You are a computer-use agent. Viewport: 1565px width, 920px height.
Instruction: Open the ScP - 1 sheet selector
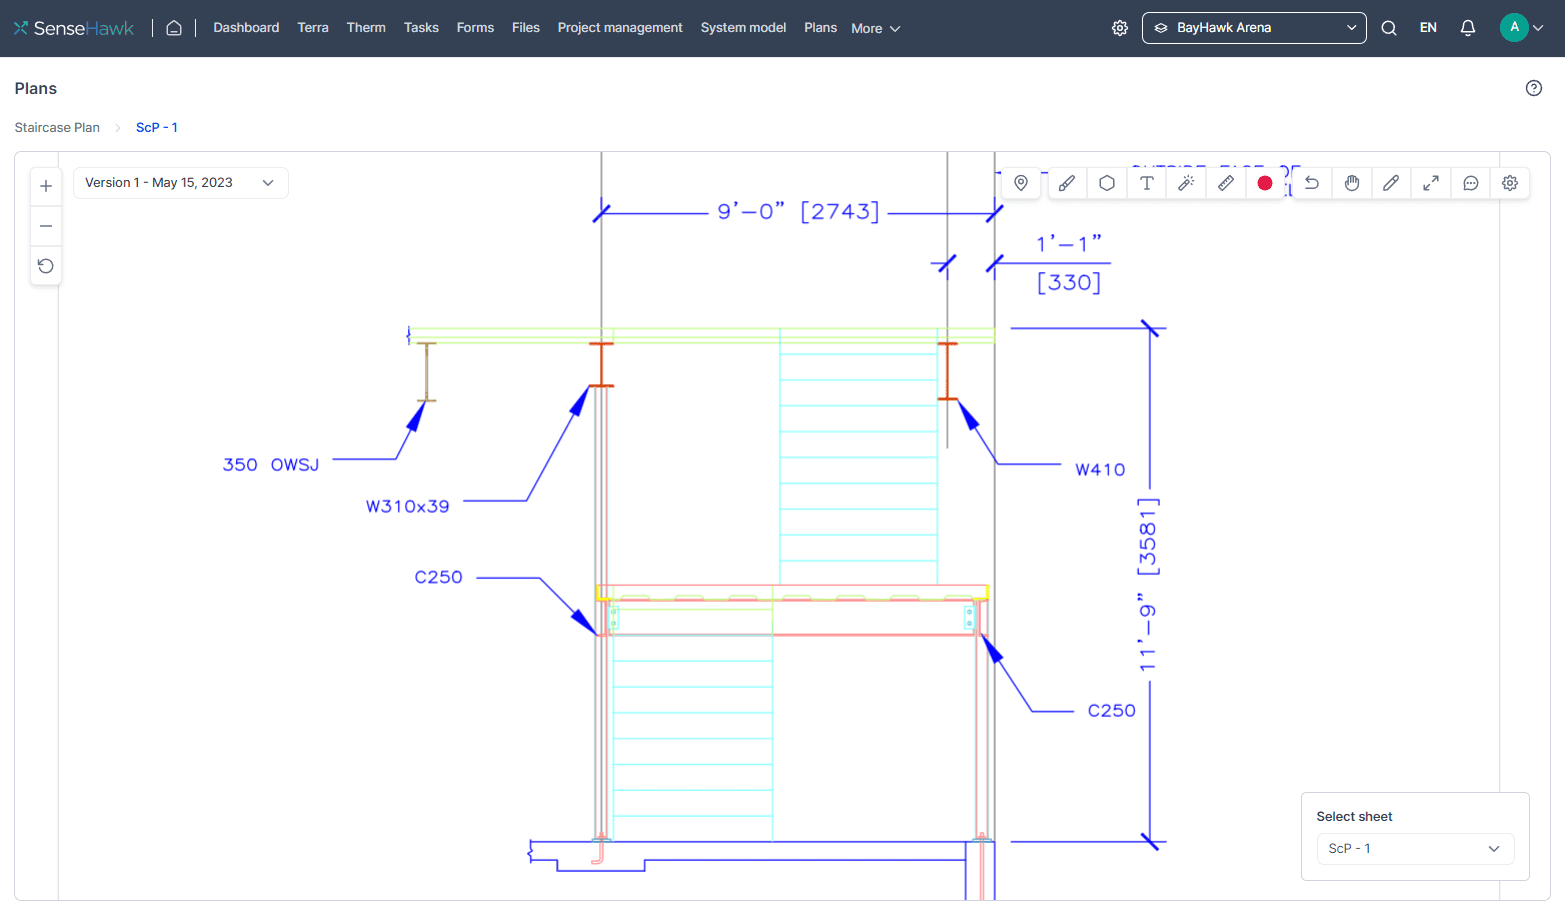point(1414,848)
